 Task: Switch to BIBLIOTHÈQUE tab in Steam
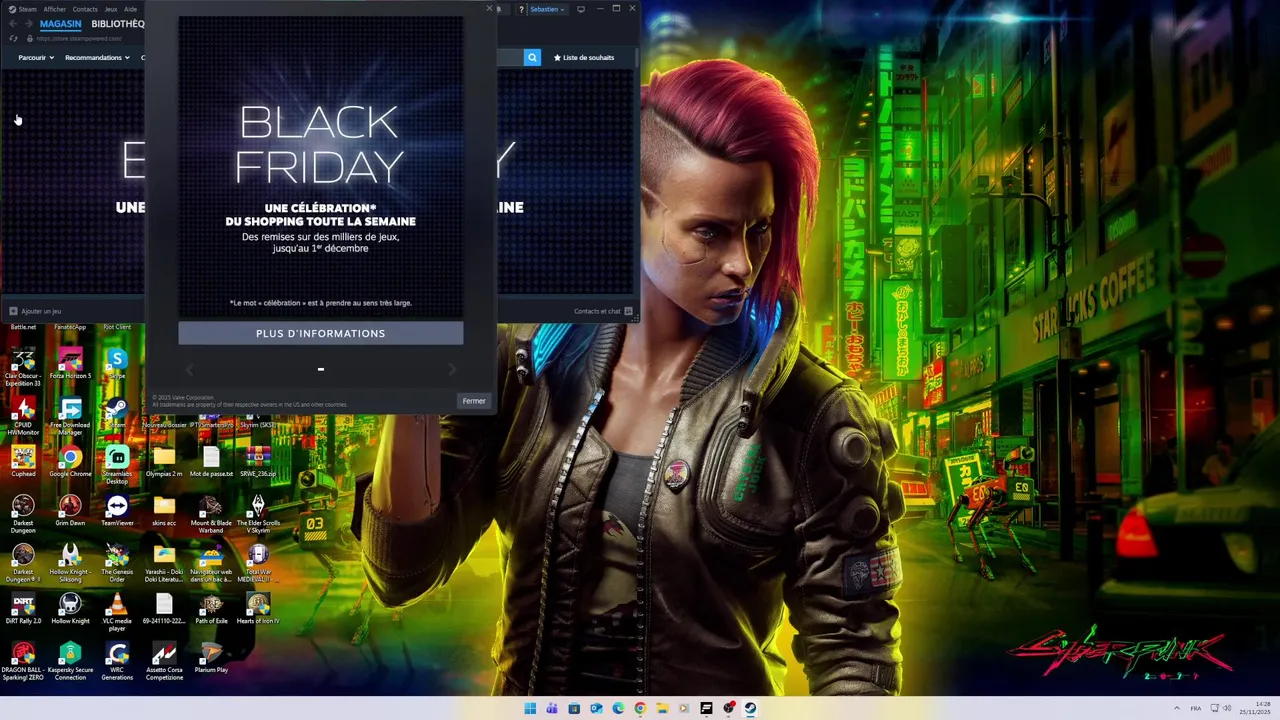click(118, 24)
